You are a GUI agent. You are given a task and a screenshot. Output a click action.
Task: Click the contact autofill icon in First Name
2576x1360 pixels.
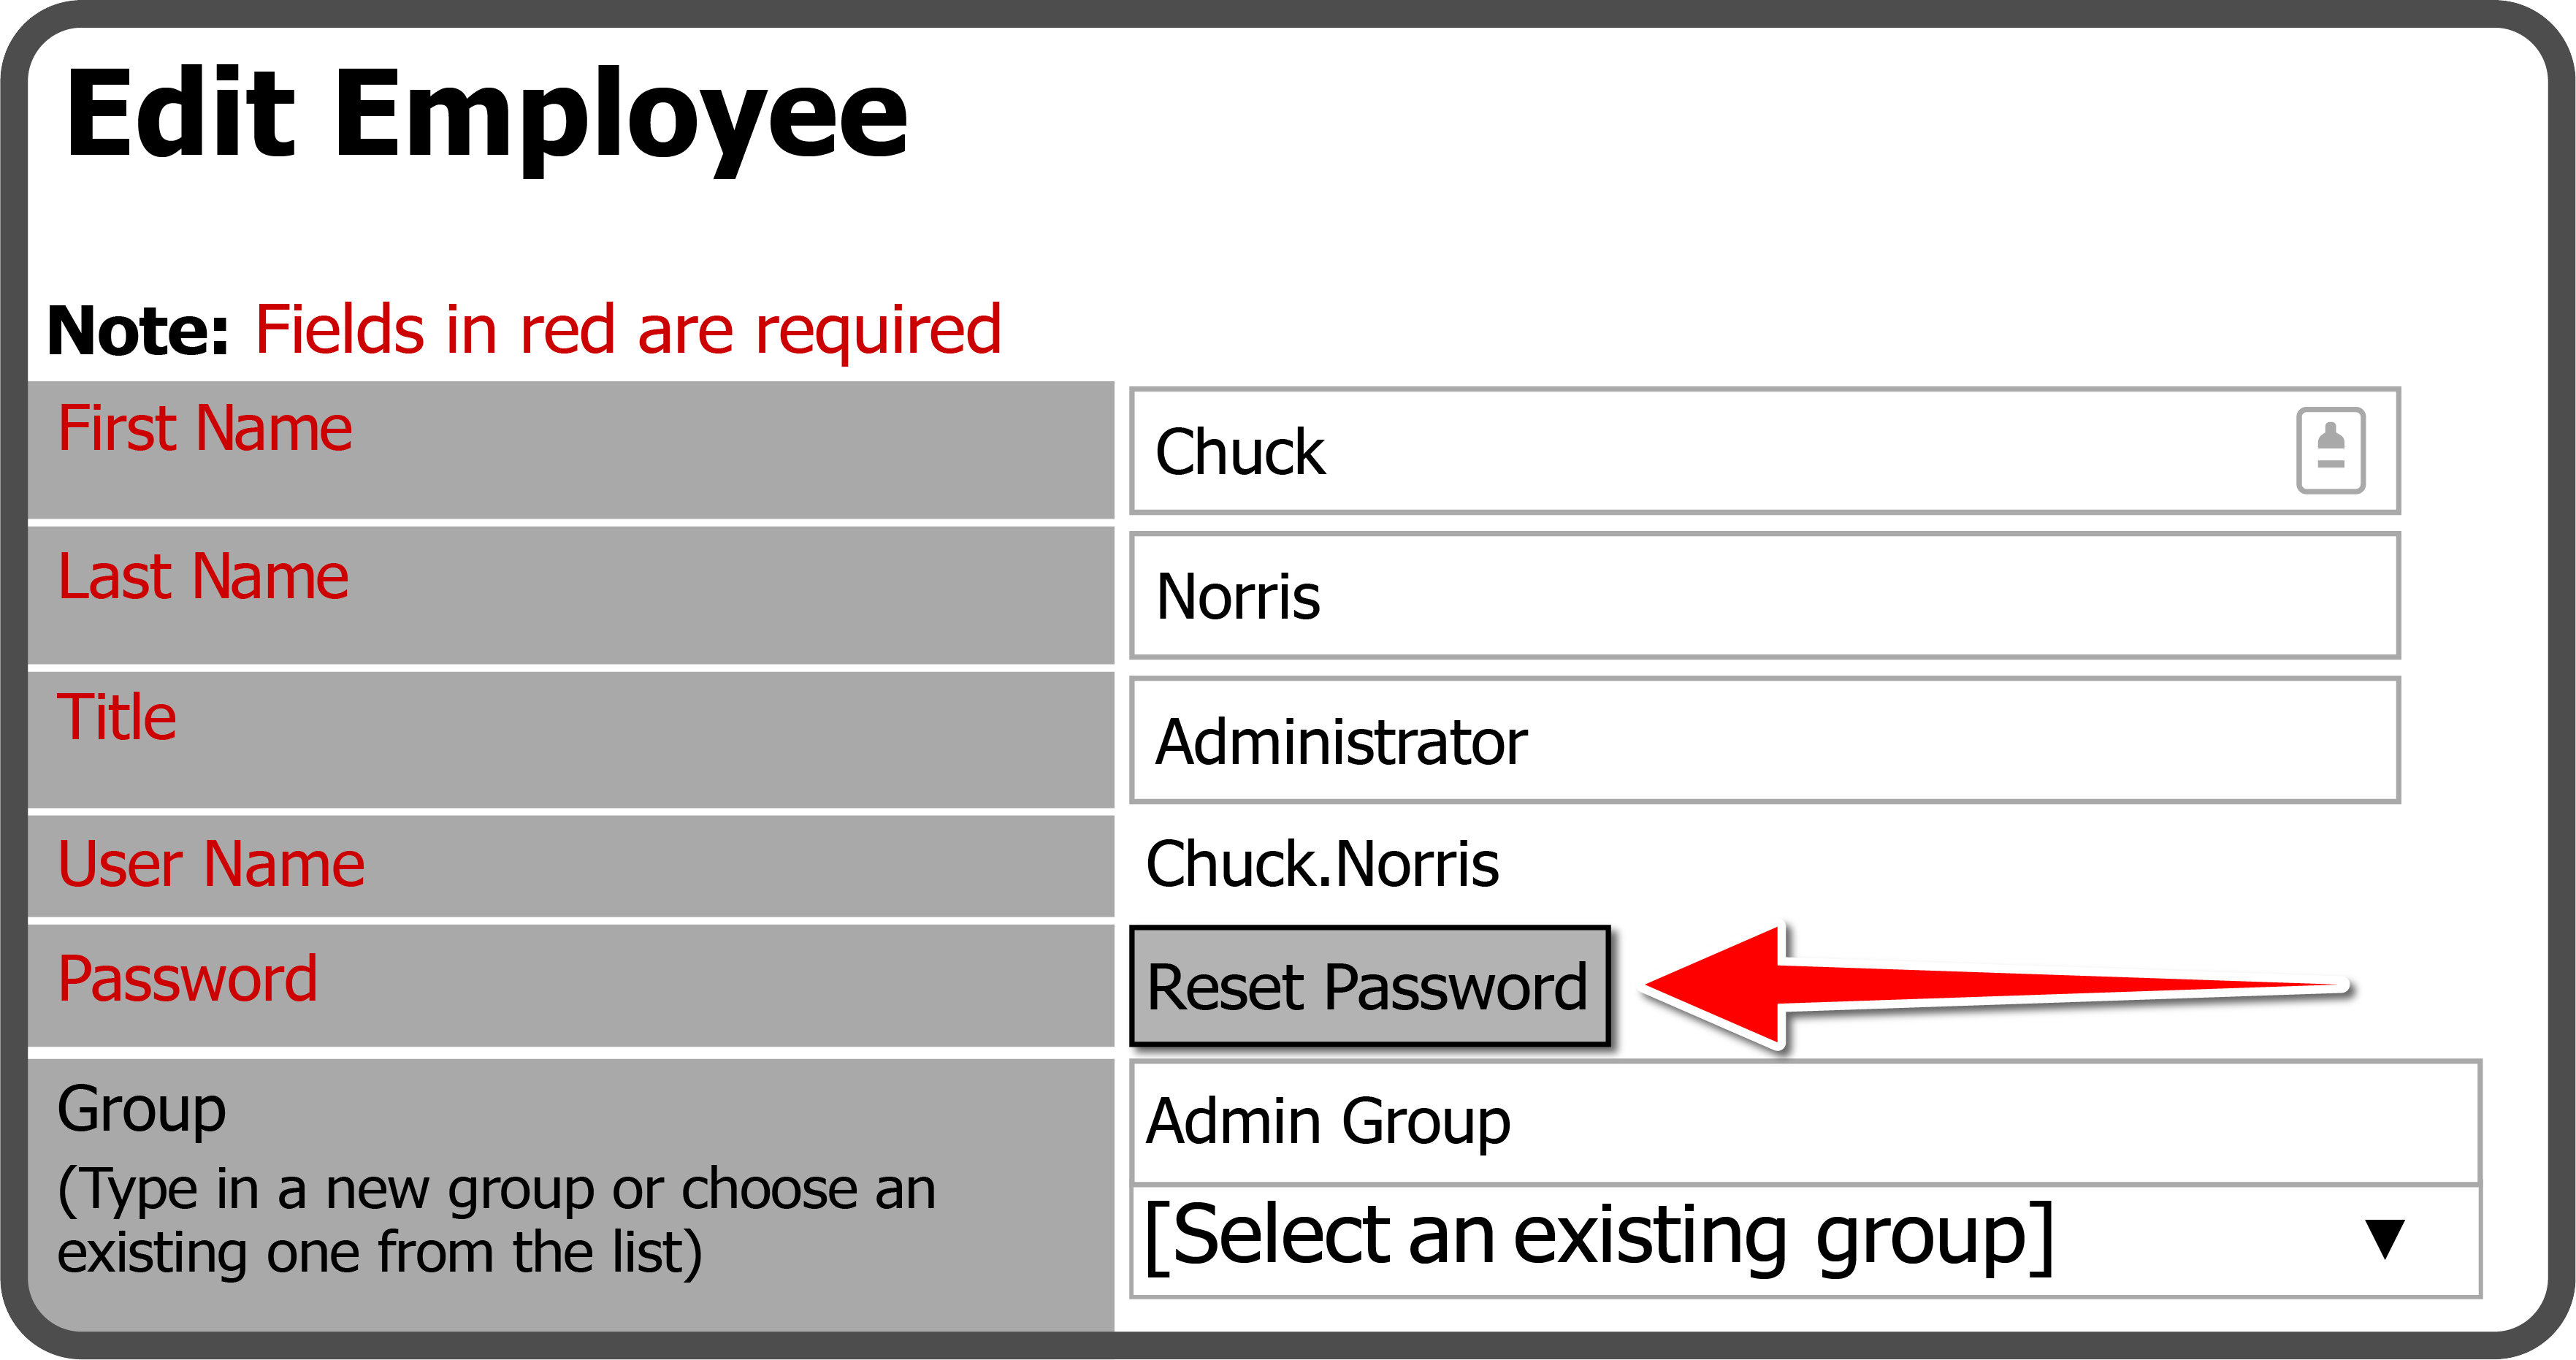[x=2330, y=451]
